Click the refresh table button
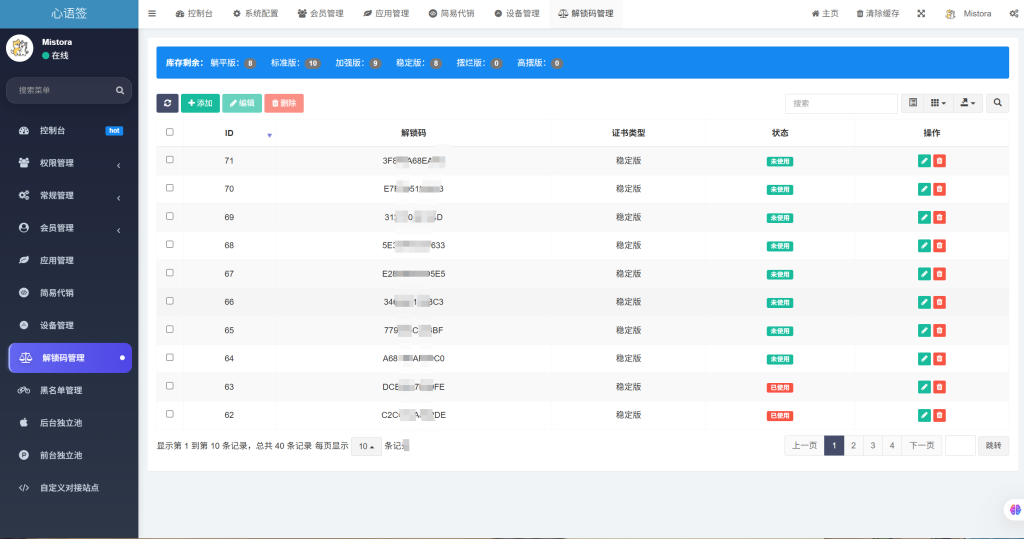The width and height of the screenshot is (1024, 539). [x=167, y=103]
